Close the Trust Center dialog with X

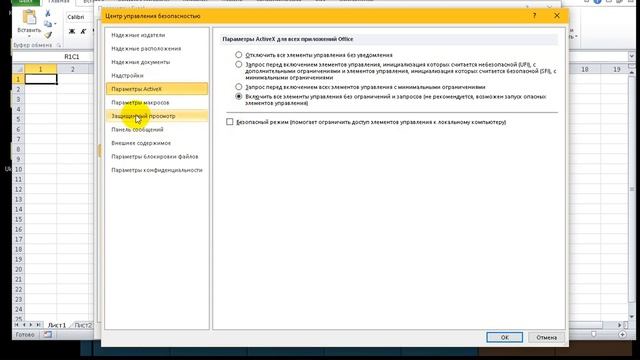click(557, 16)
